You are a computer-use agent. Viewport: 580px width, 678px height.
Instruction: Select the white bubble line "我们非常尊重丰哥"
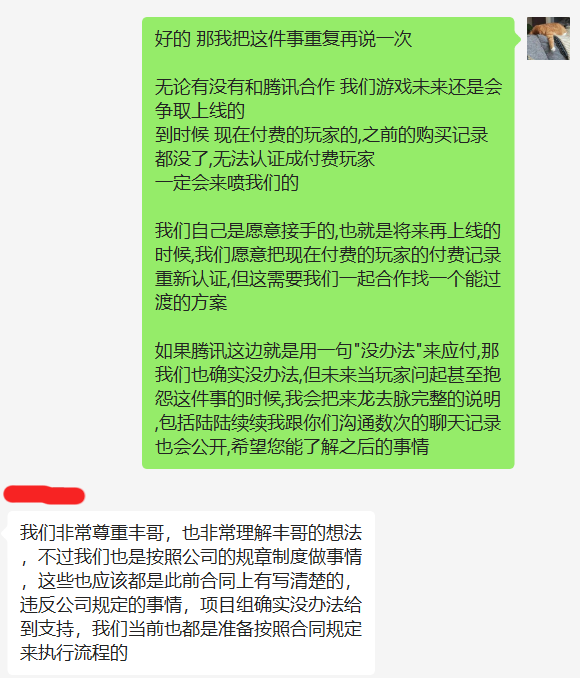coord(92,533)
